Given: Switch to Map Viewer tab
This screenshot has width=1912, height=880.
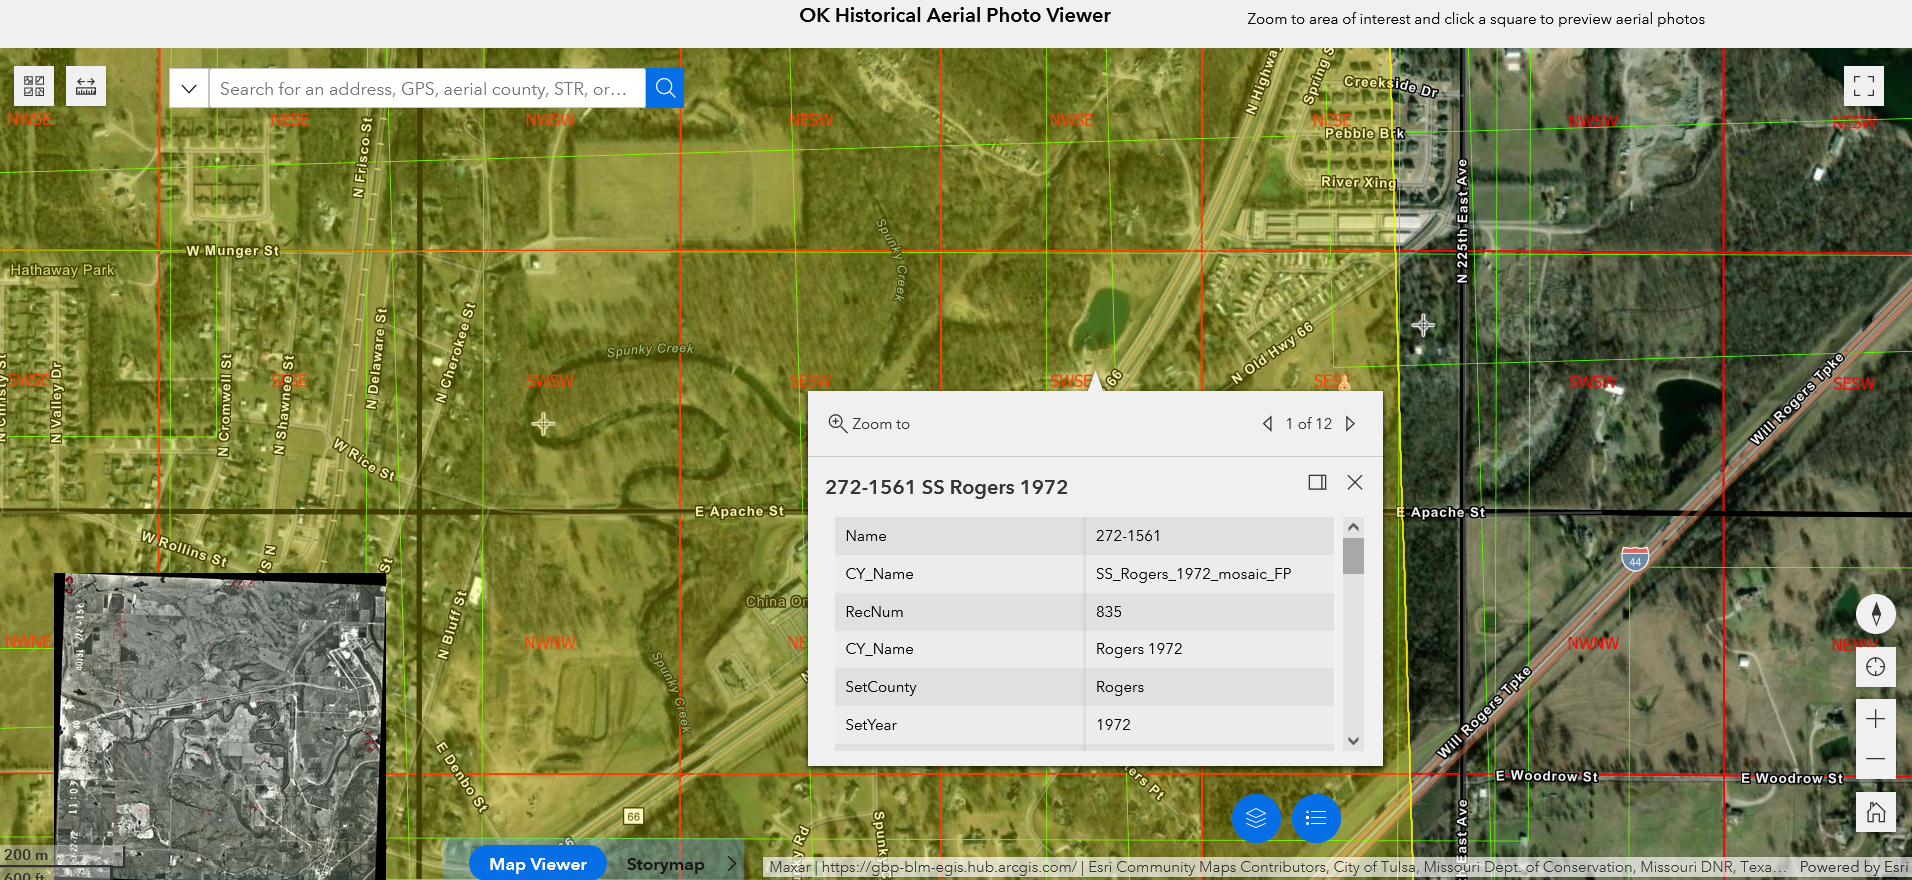Looking at the screenshot, I should (x=538, y=864).
